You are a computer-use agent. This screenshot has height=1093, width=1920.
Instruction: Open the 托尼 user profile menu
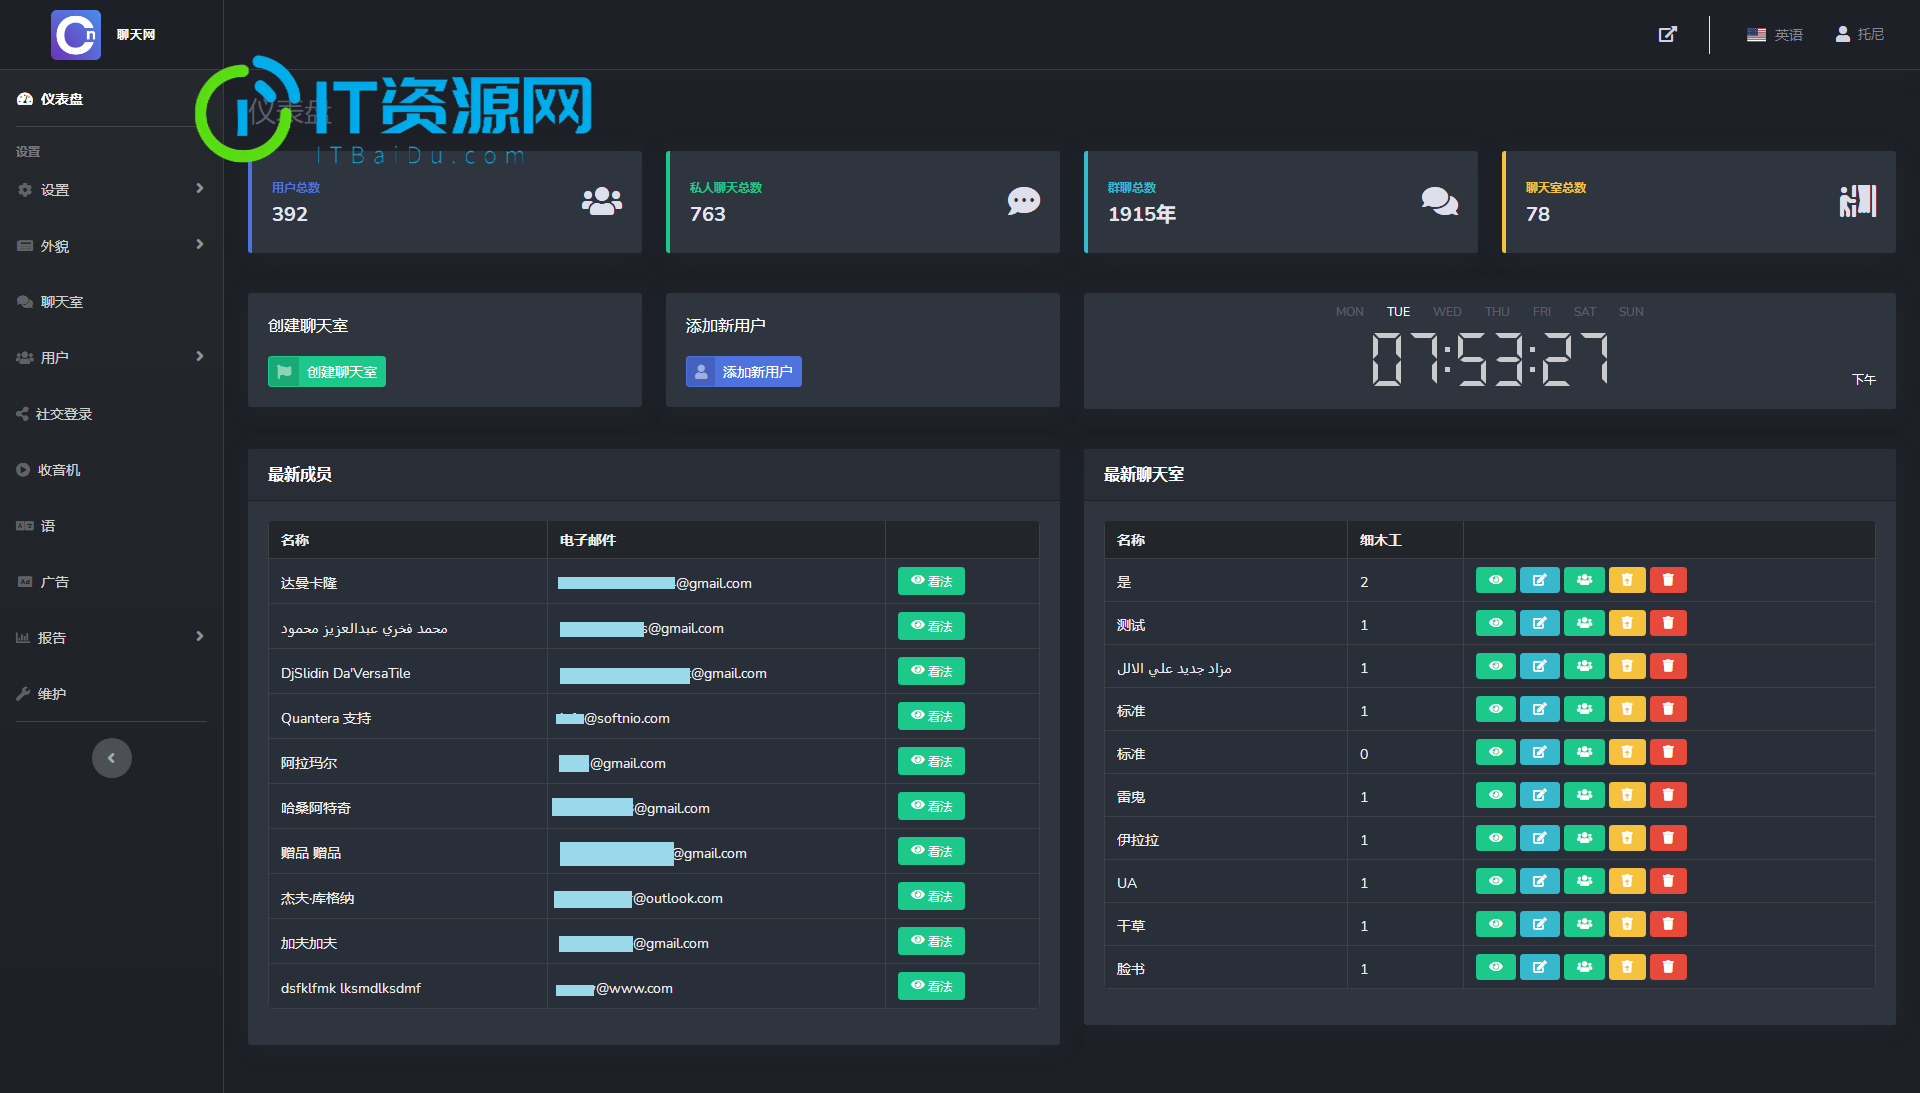(x=1860, y=34)
